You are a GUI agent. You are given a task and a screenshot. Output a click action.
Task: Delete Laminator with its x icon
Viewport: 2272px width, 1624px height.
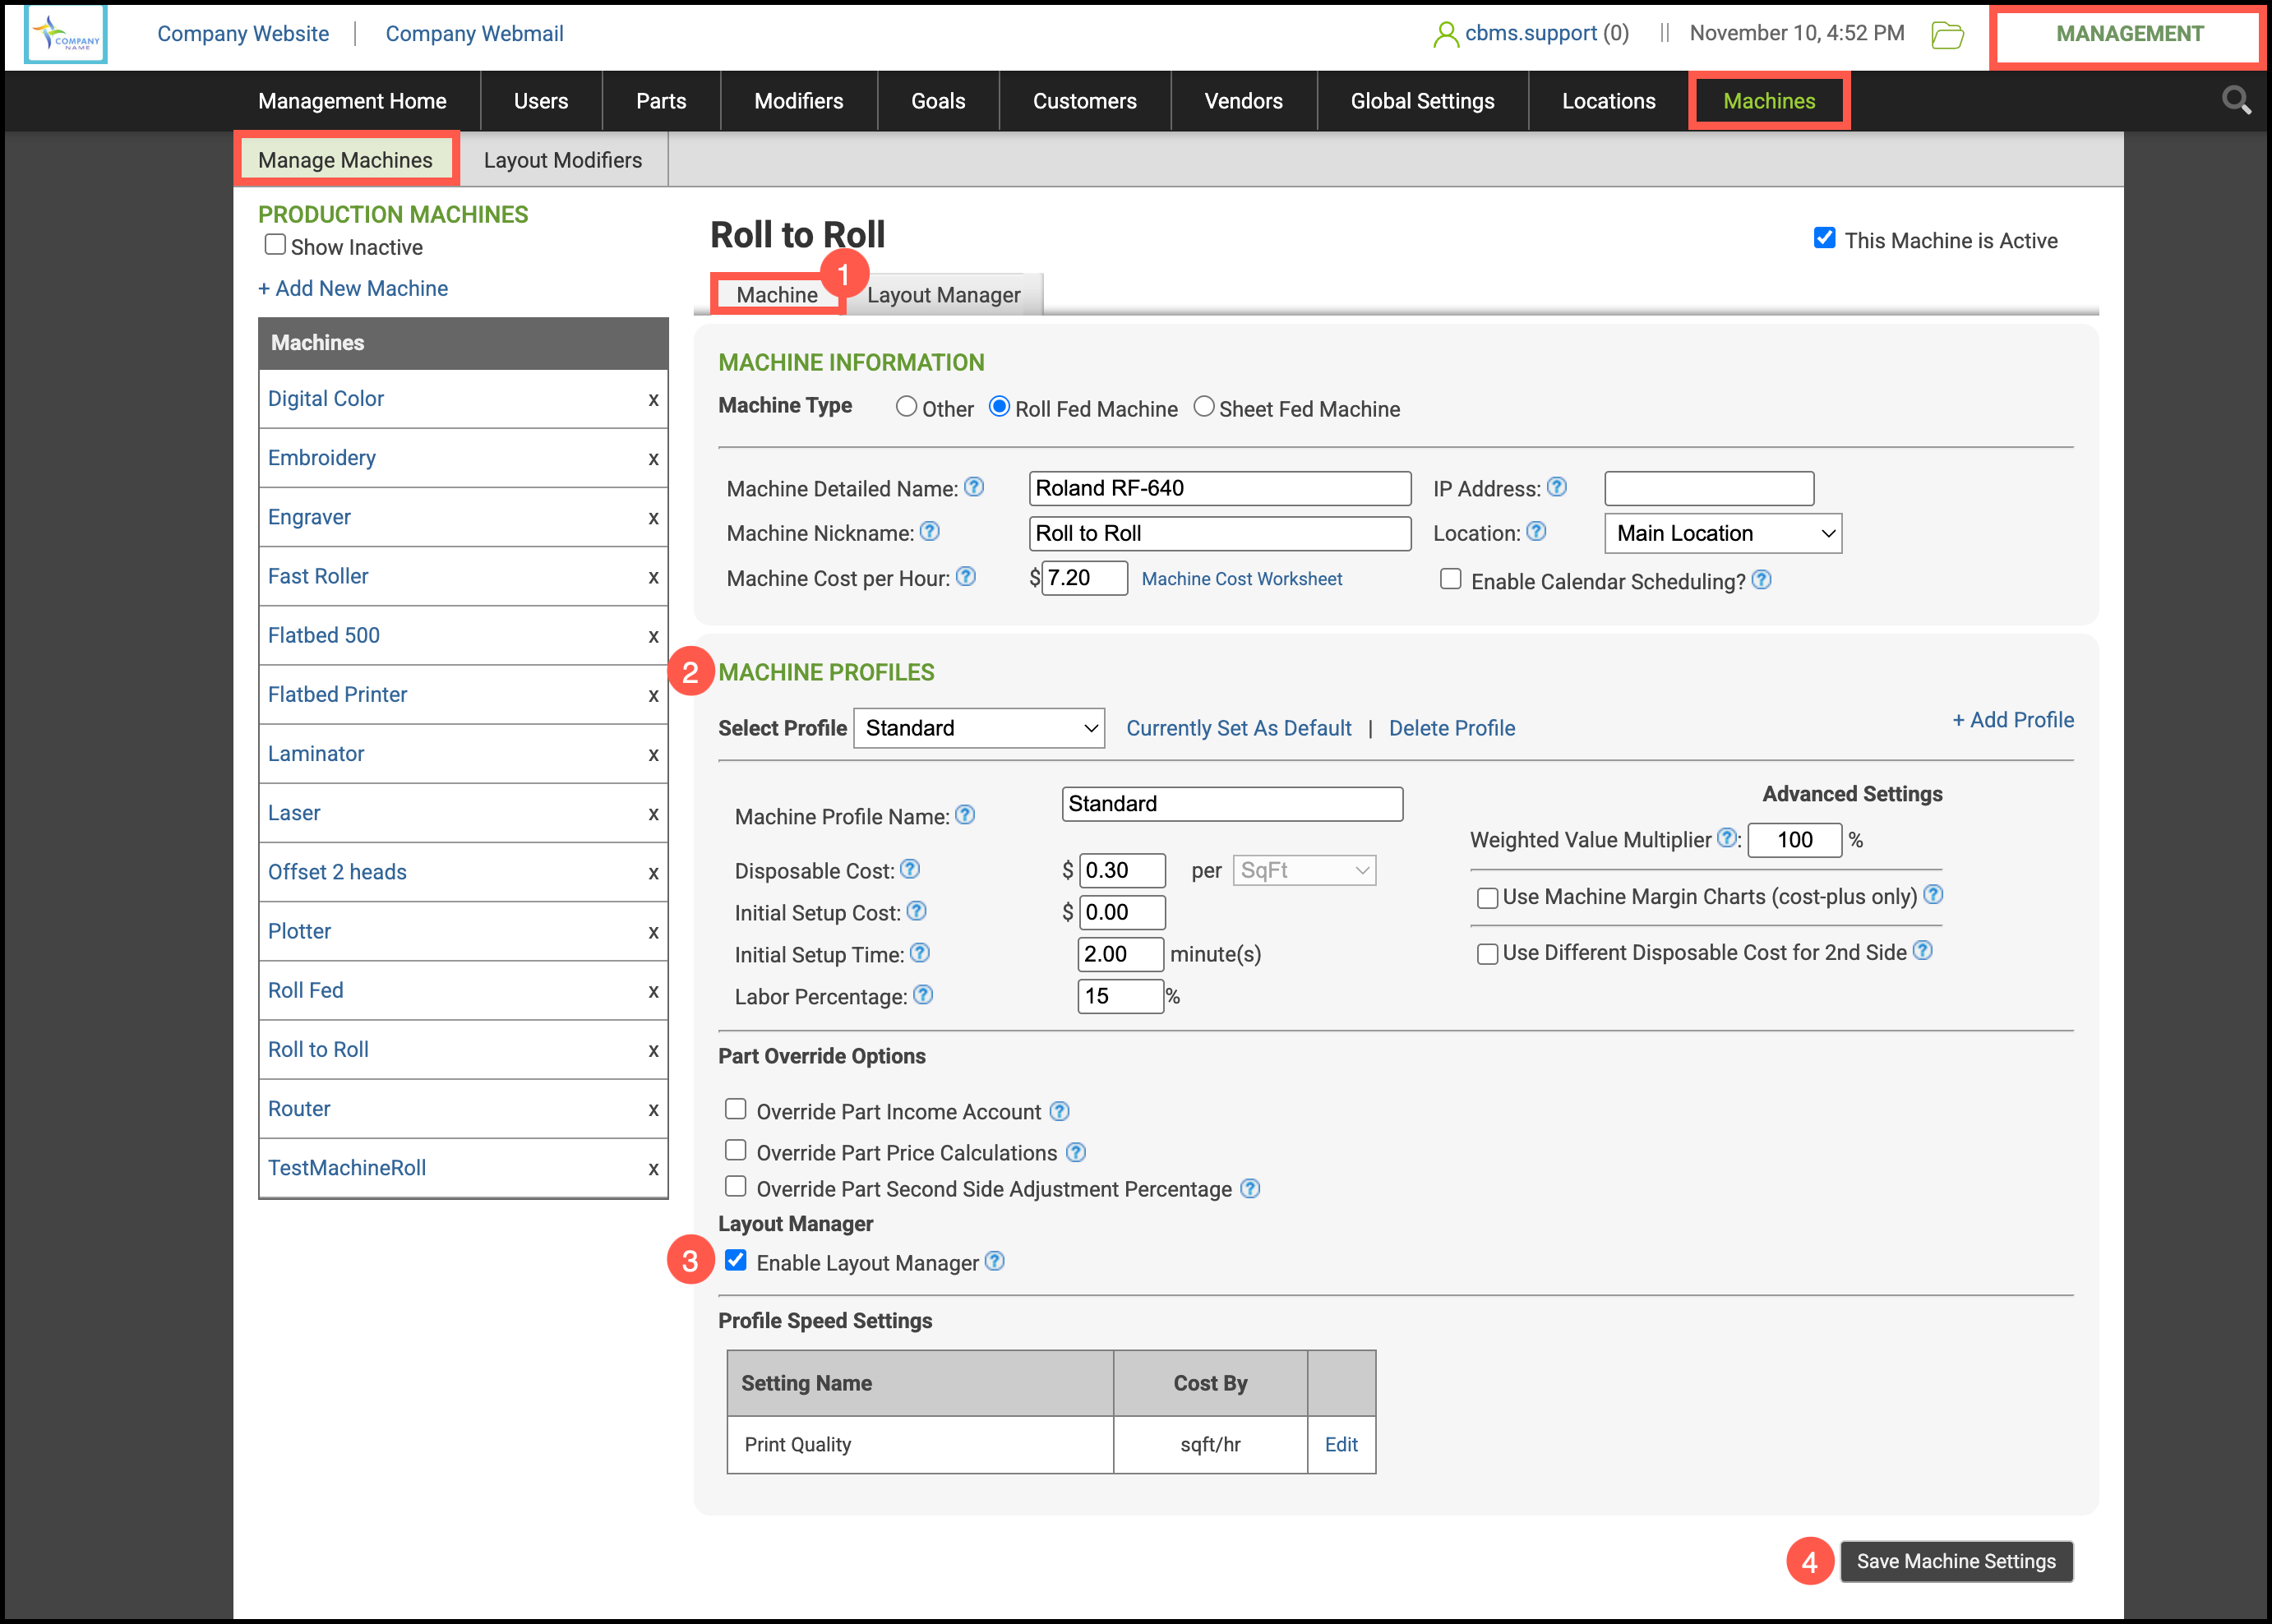coord(653,754)
